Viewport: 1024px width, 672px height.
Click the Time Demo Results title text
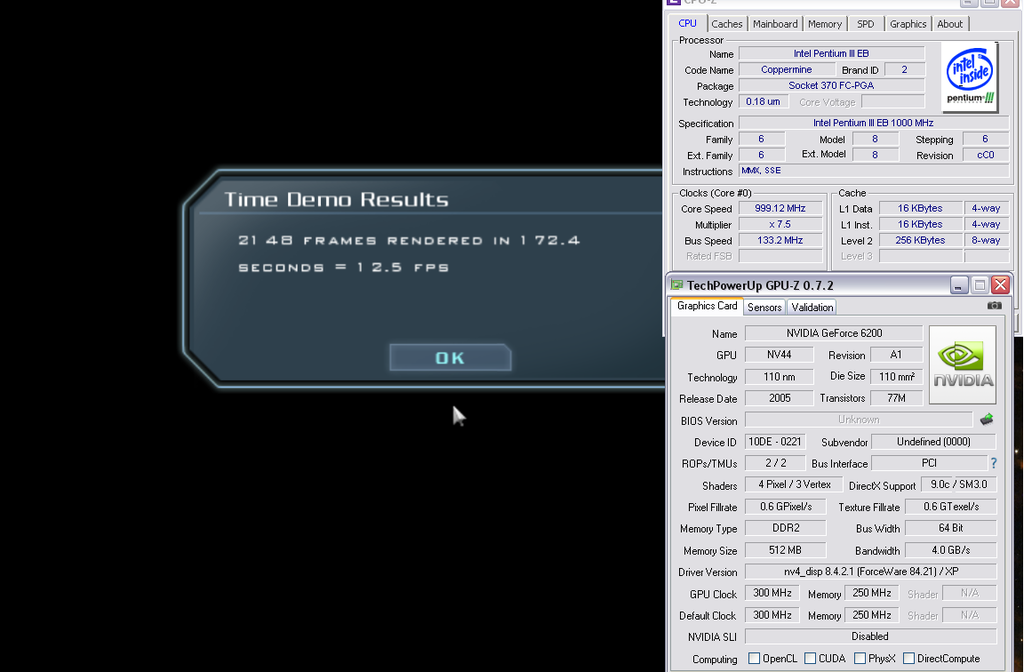336,199
